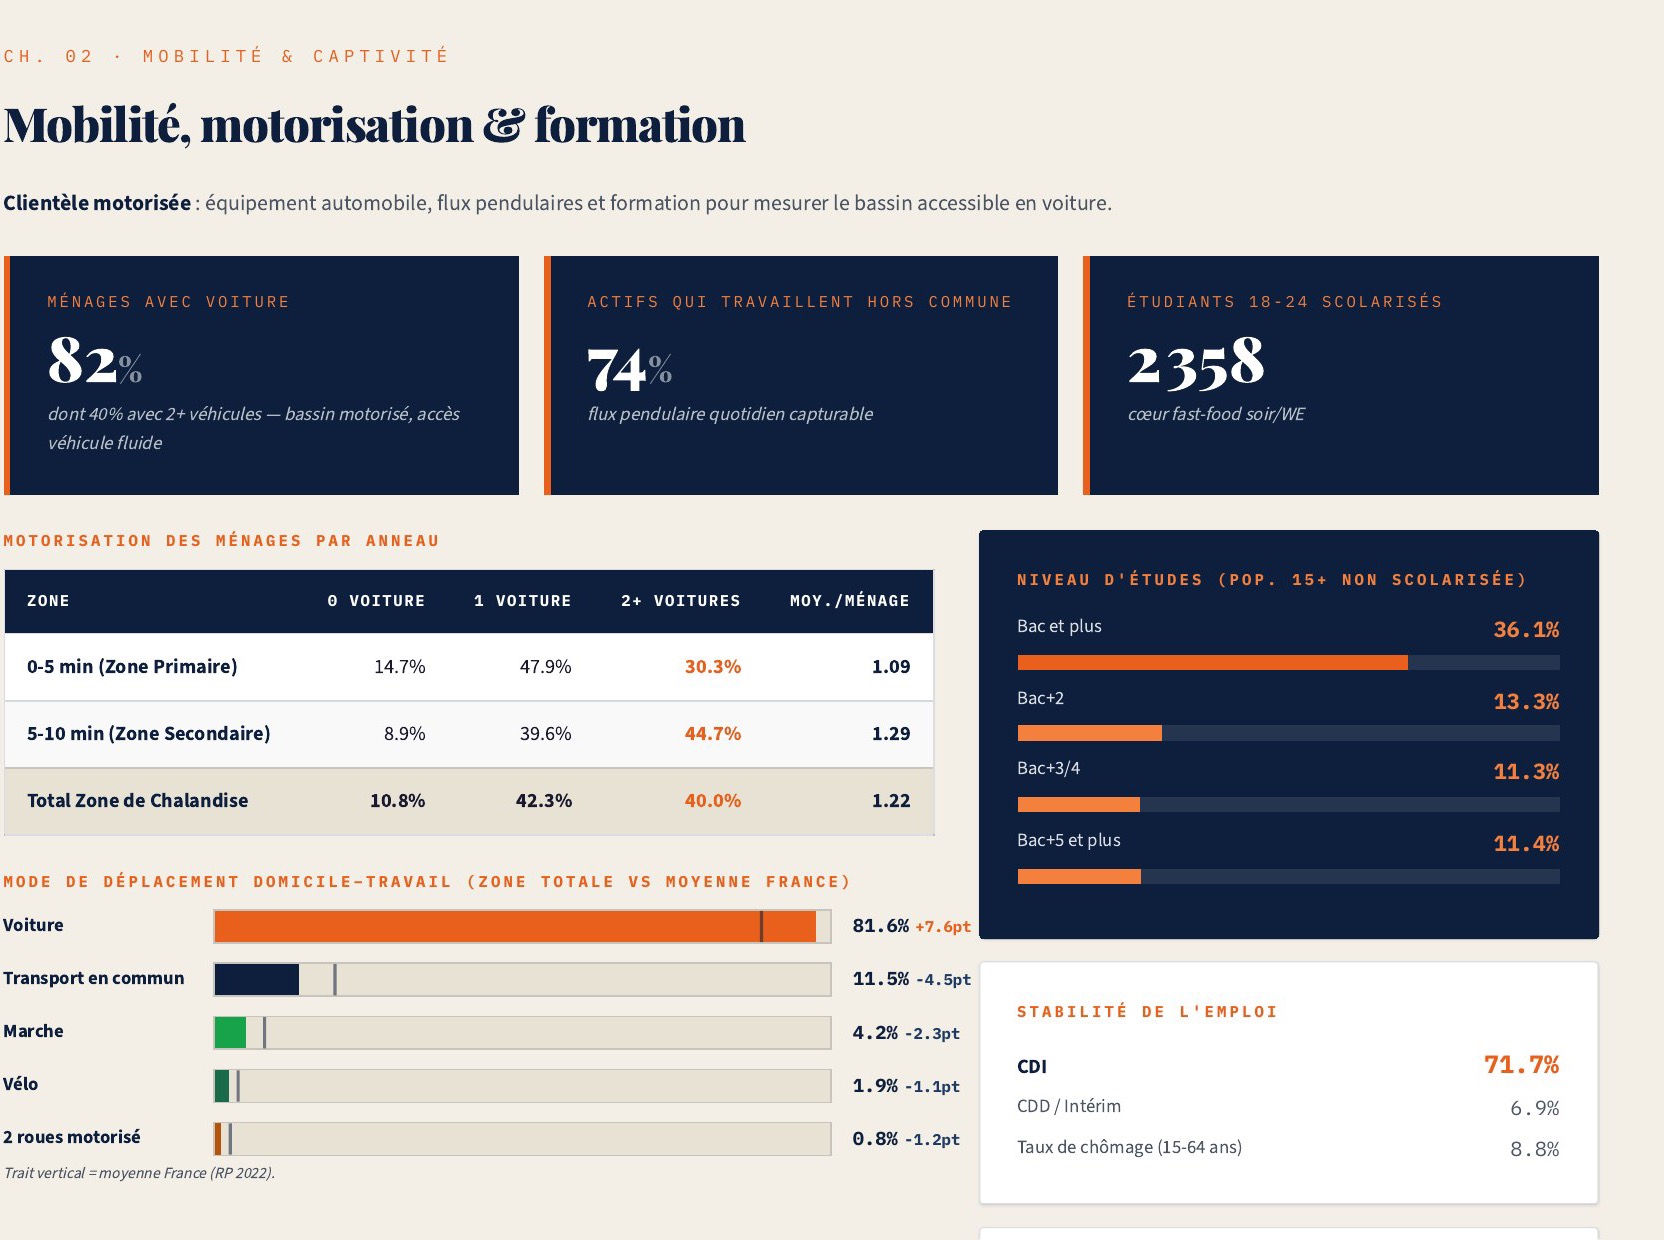Image resolution: width=1664 pixels, height=1240 pixels.
Task: Click the 'MOY./MÉNAGE' column header
Action: (x=850, y=601)
